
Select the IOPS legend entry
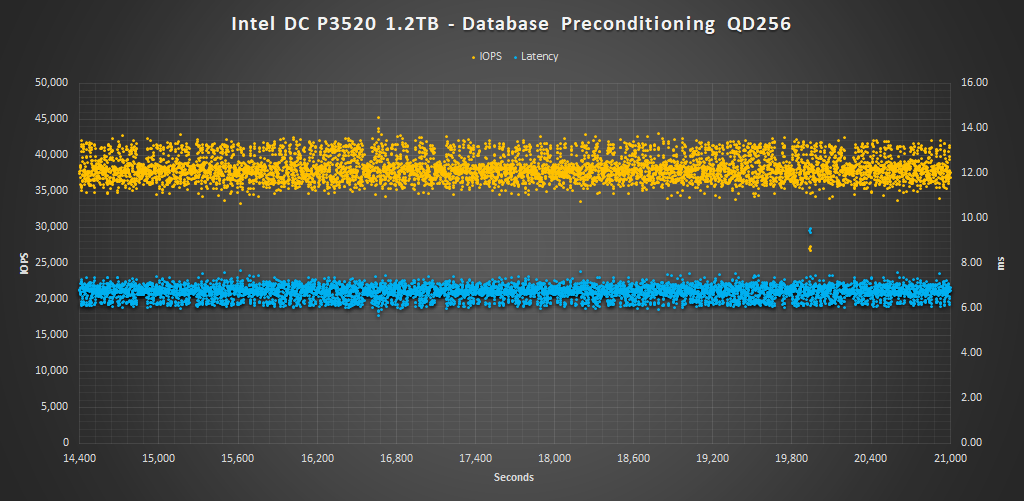pyautogui.click(x=487, y=56)
